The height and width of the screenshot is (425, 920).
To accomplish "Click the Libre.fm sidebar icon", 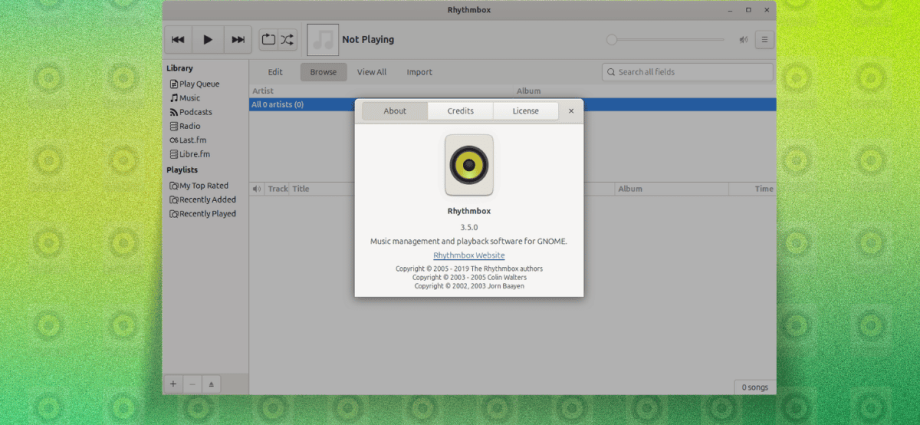I will (174, 154).
